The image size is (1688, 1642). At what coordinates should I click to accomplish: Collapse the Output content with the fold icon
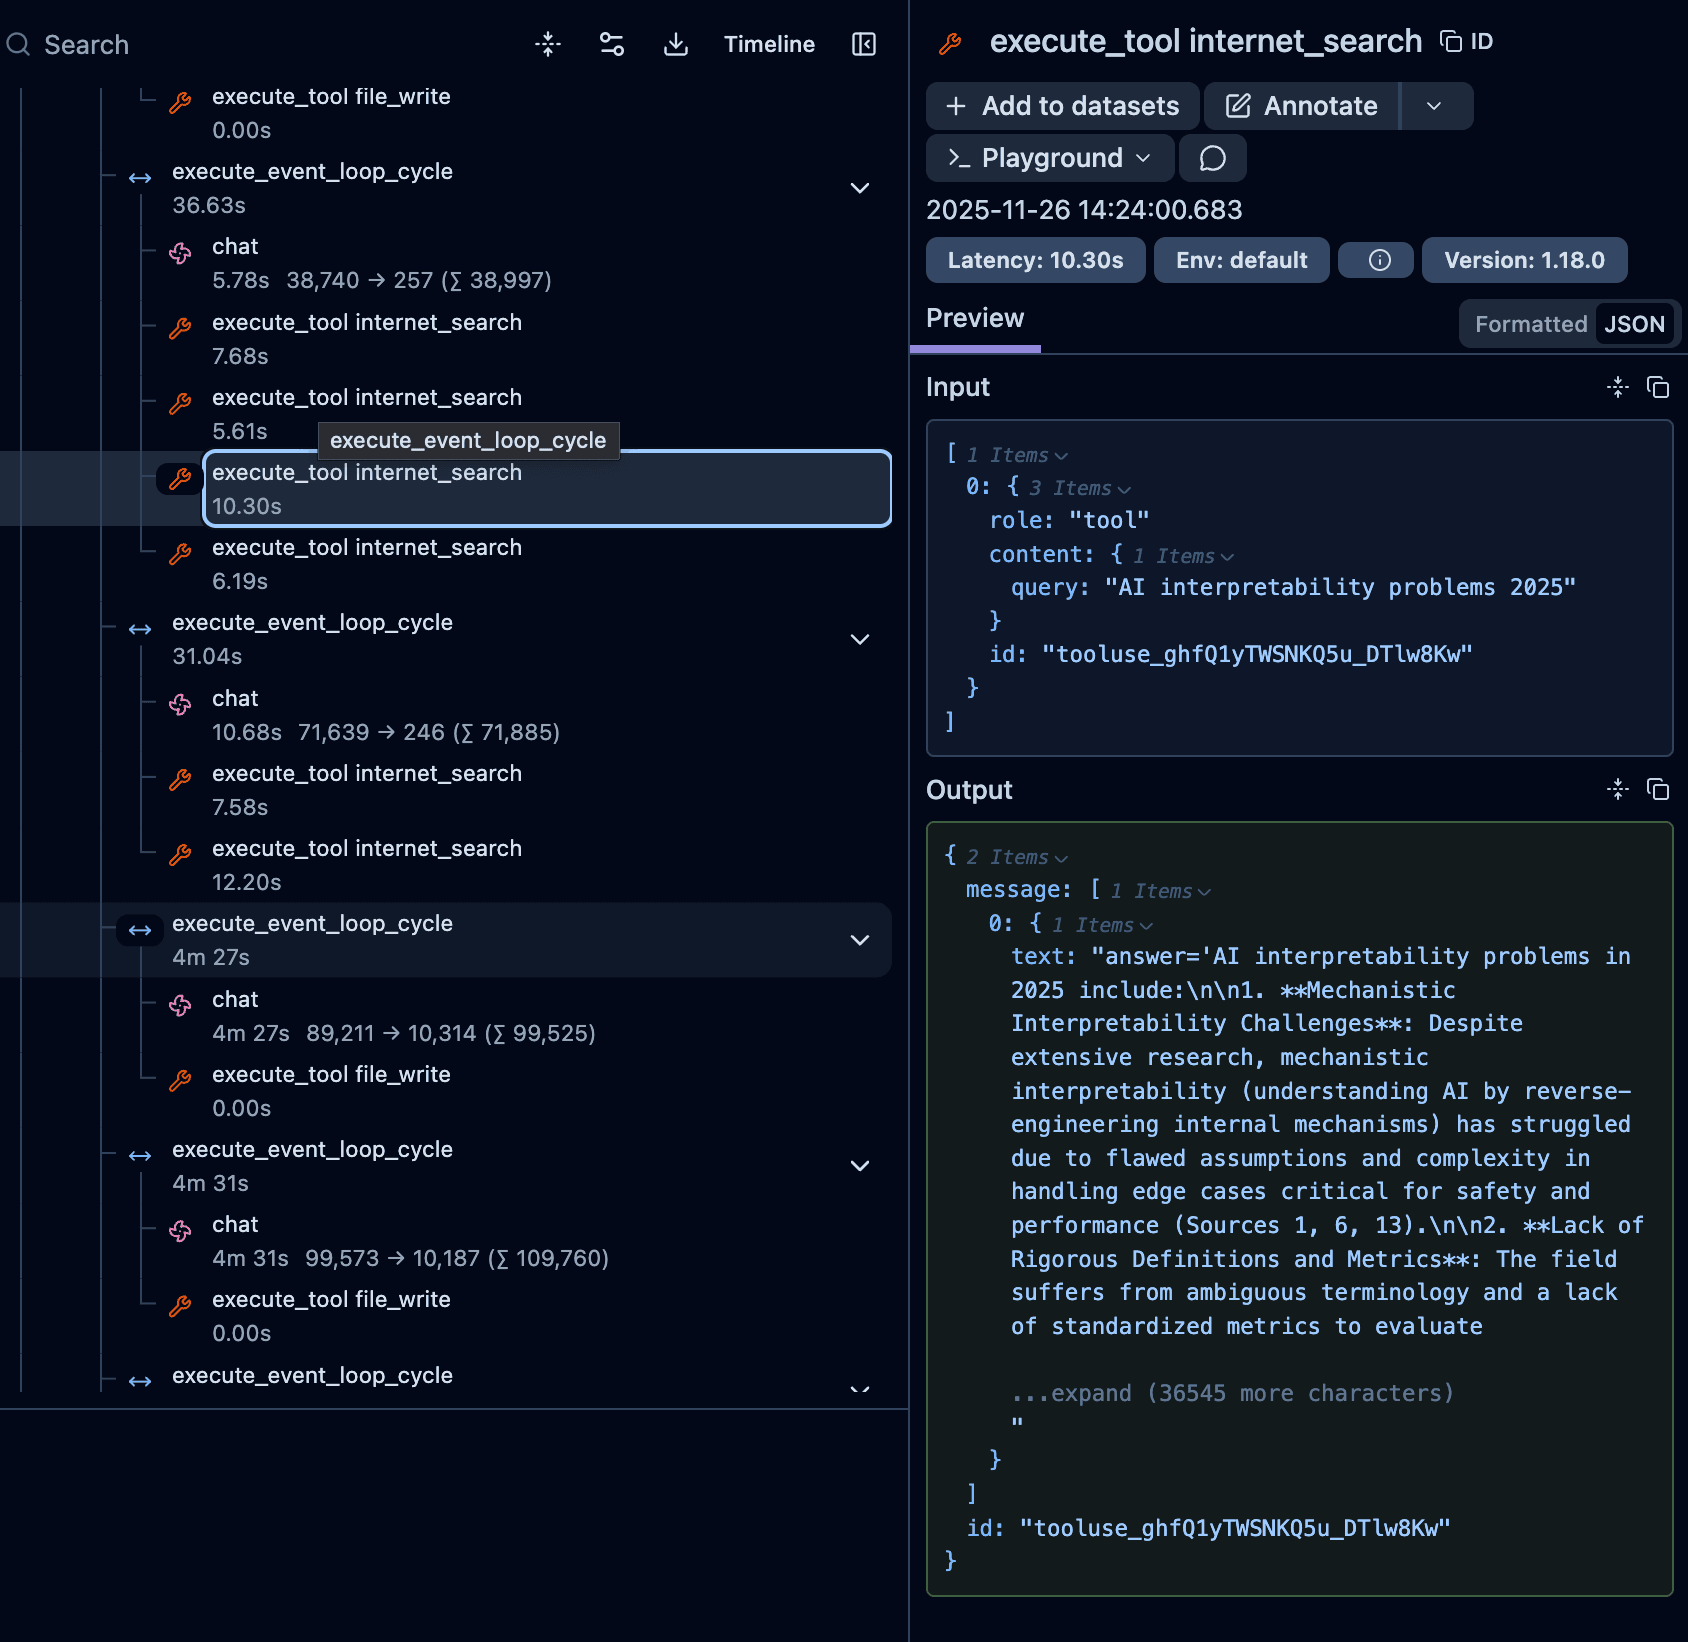[x=1618, y=790]
